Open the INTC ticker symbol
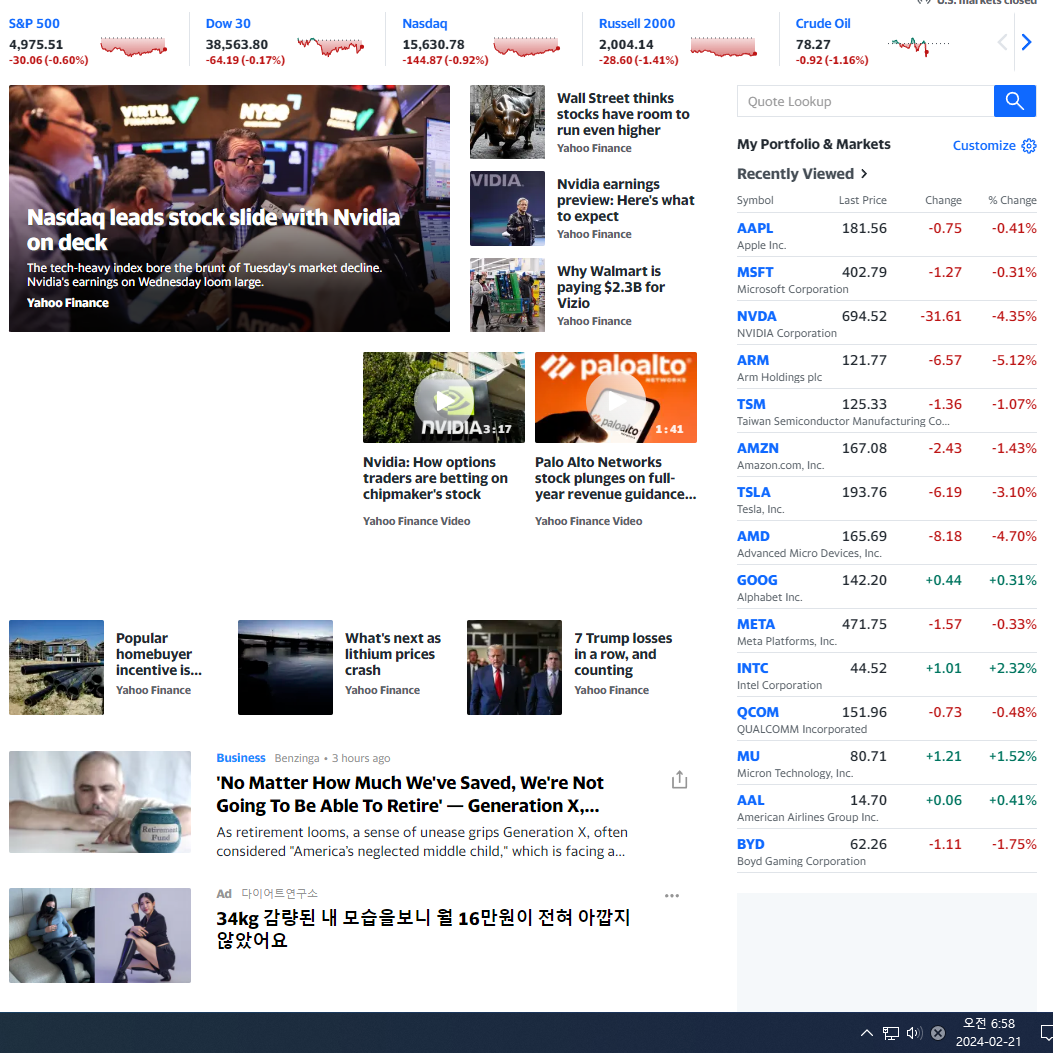Viewport: 1053px width, 1053px height. (x=752, y=668)
